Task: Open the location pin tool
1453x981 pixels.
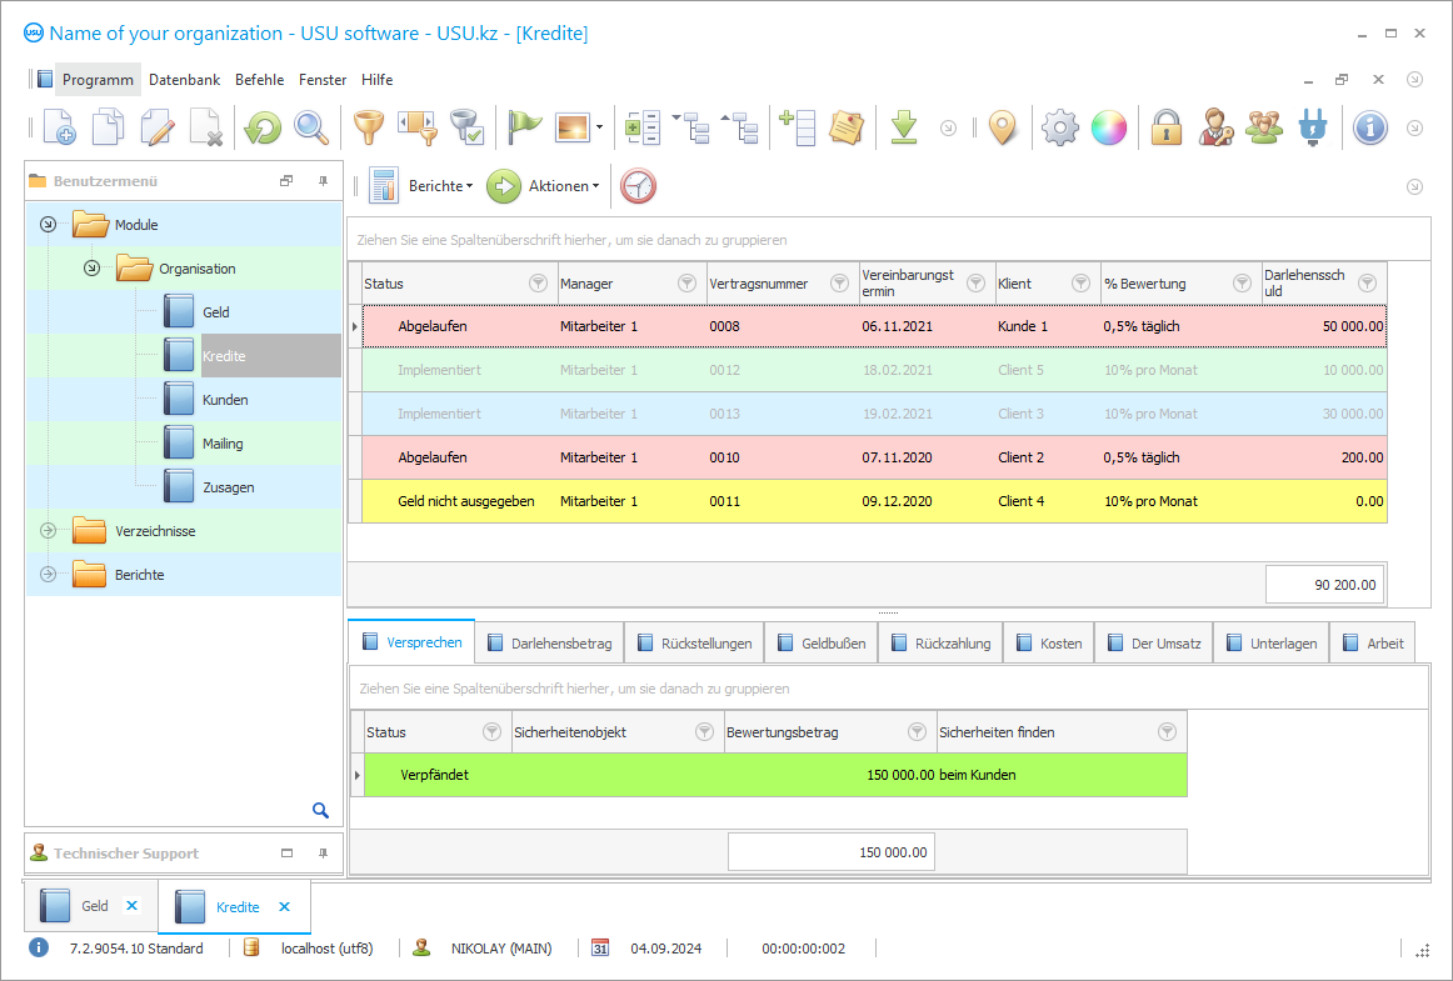Action: point(1003,127)
